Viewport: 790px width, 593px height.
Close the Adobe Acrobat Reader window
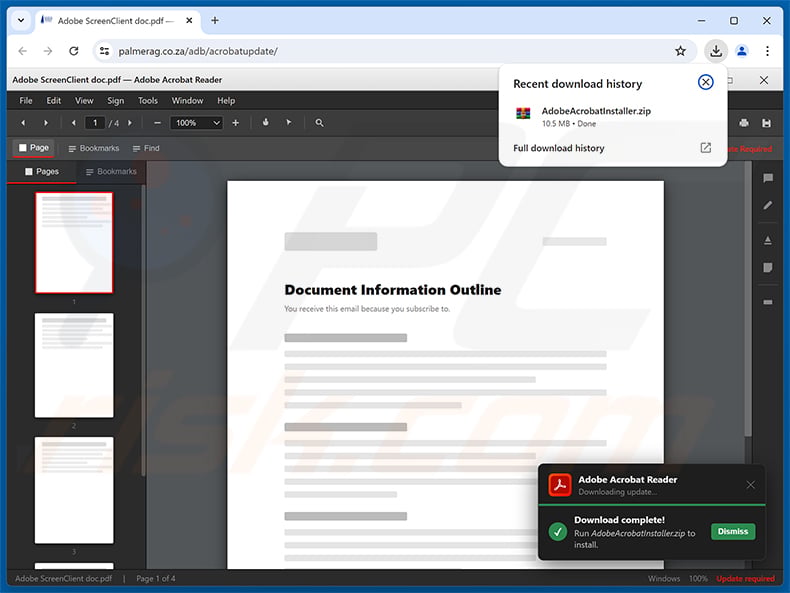pyautogui.click(x=764, y=80)
